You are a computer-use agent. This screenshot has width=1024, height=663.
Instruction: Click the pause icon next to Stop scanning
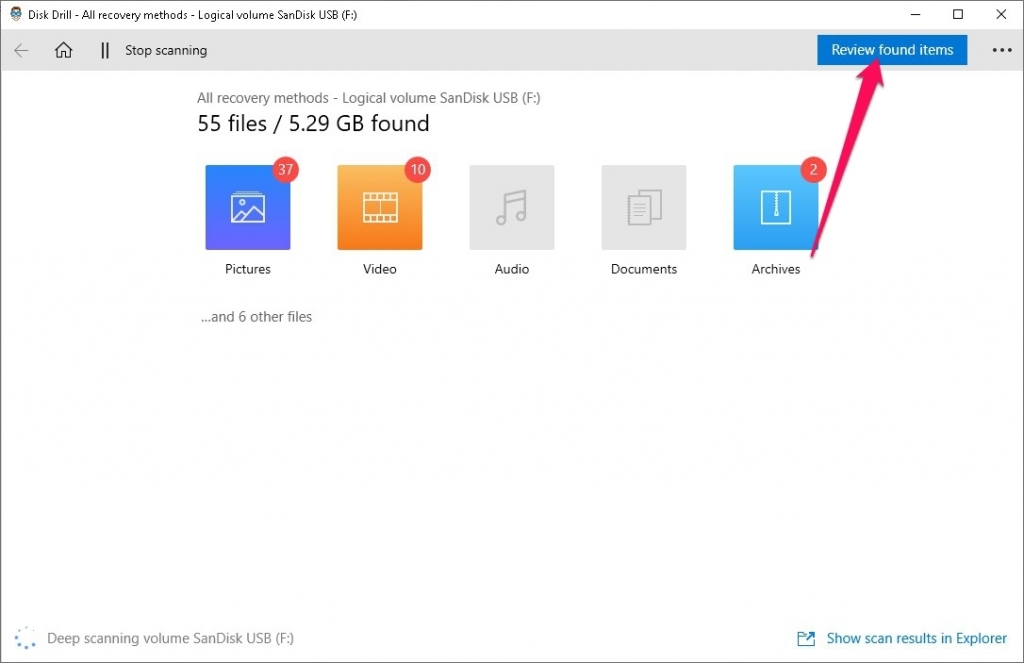tap(104, 50)
